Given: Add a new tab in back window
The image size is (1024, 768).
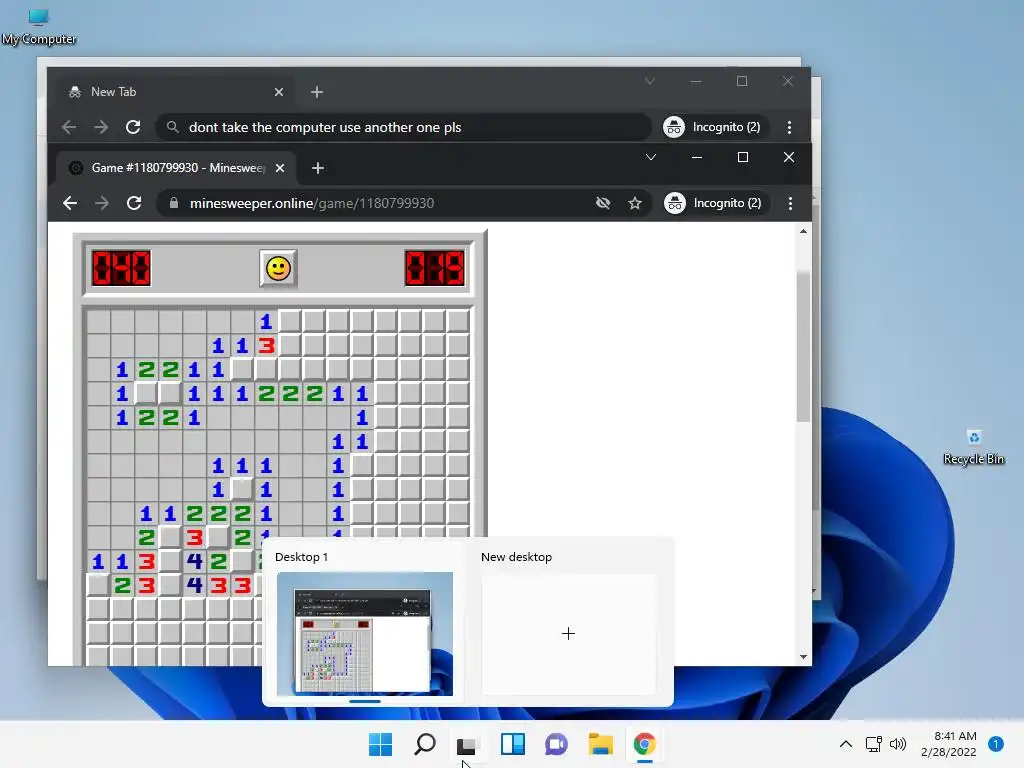Looking at the screenshot, I should pyautogui.click(x=317, y=92).
